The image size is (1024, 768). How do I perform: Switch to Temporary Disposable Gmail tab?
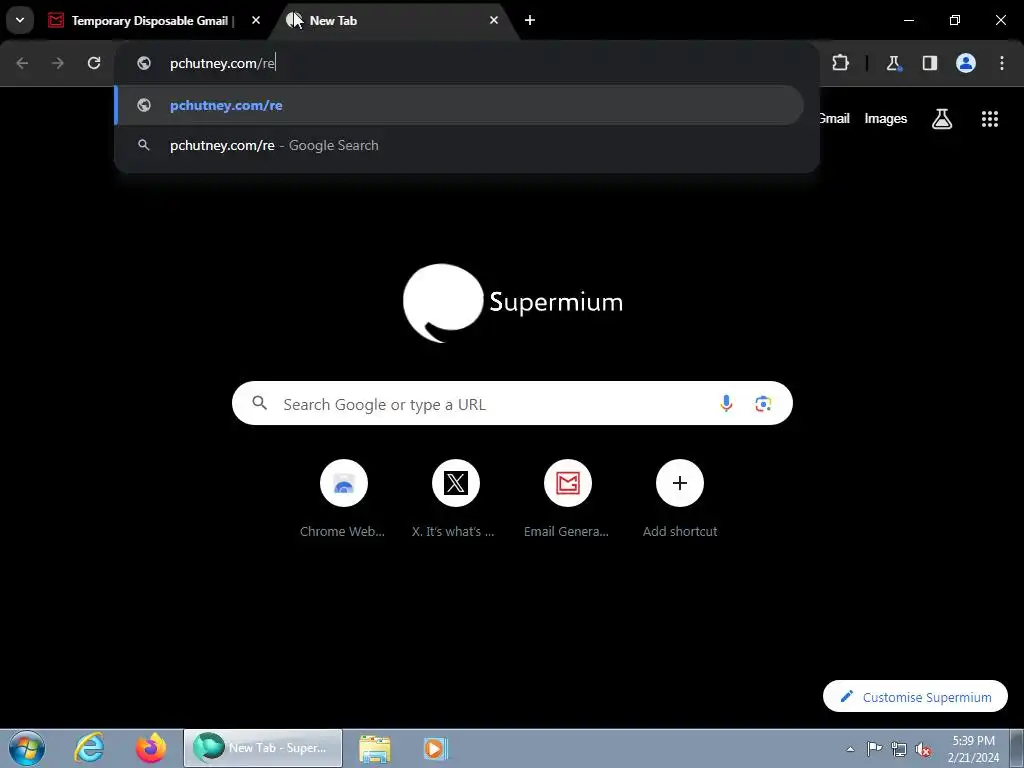[x=150, y=20]
